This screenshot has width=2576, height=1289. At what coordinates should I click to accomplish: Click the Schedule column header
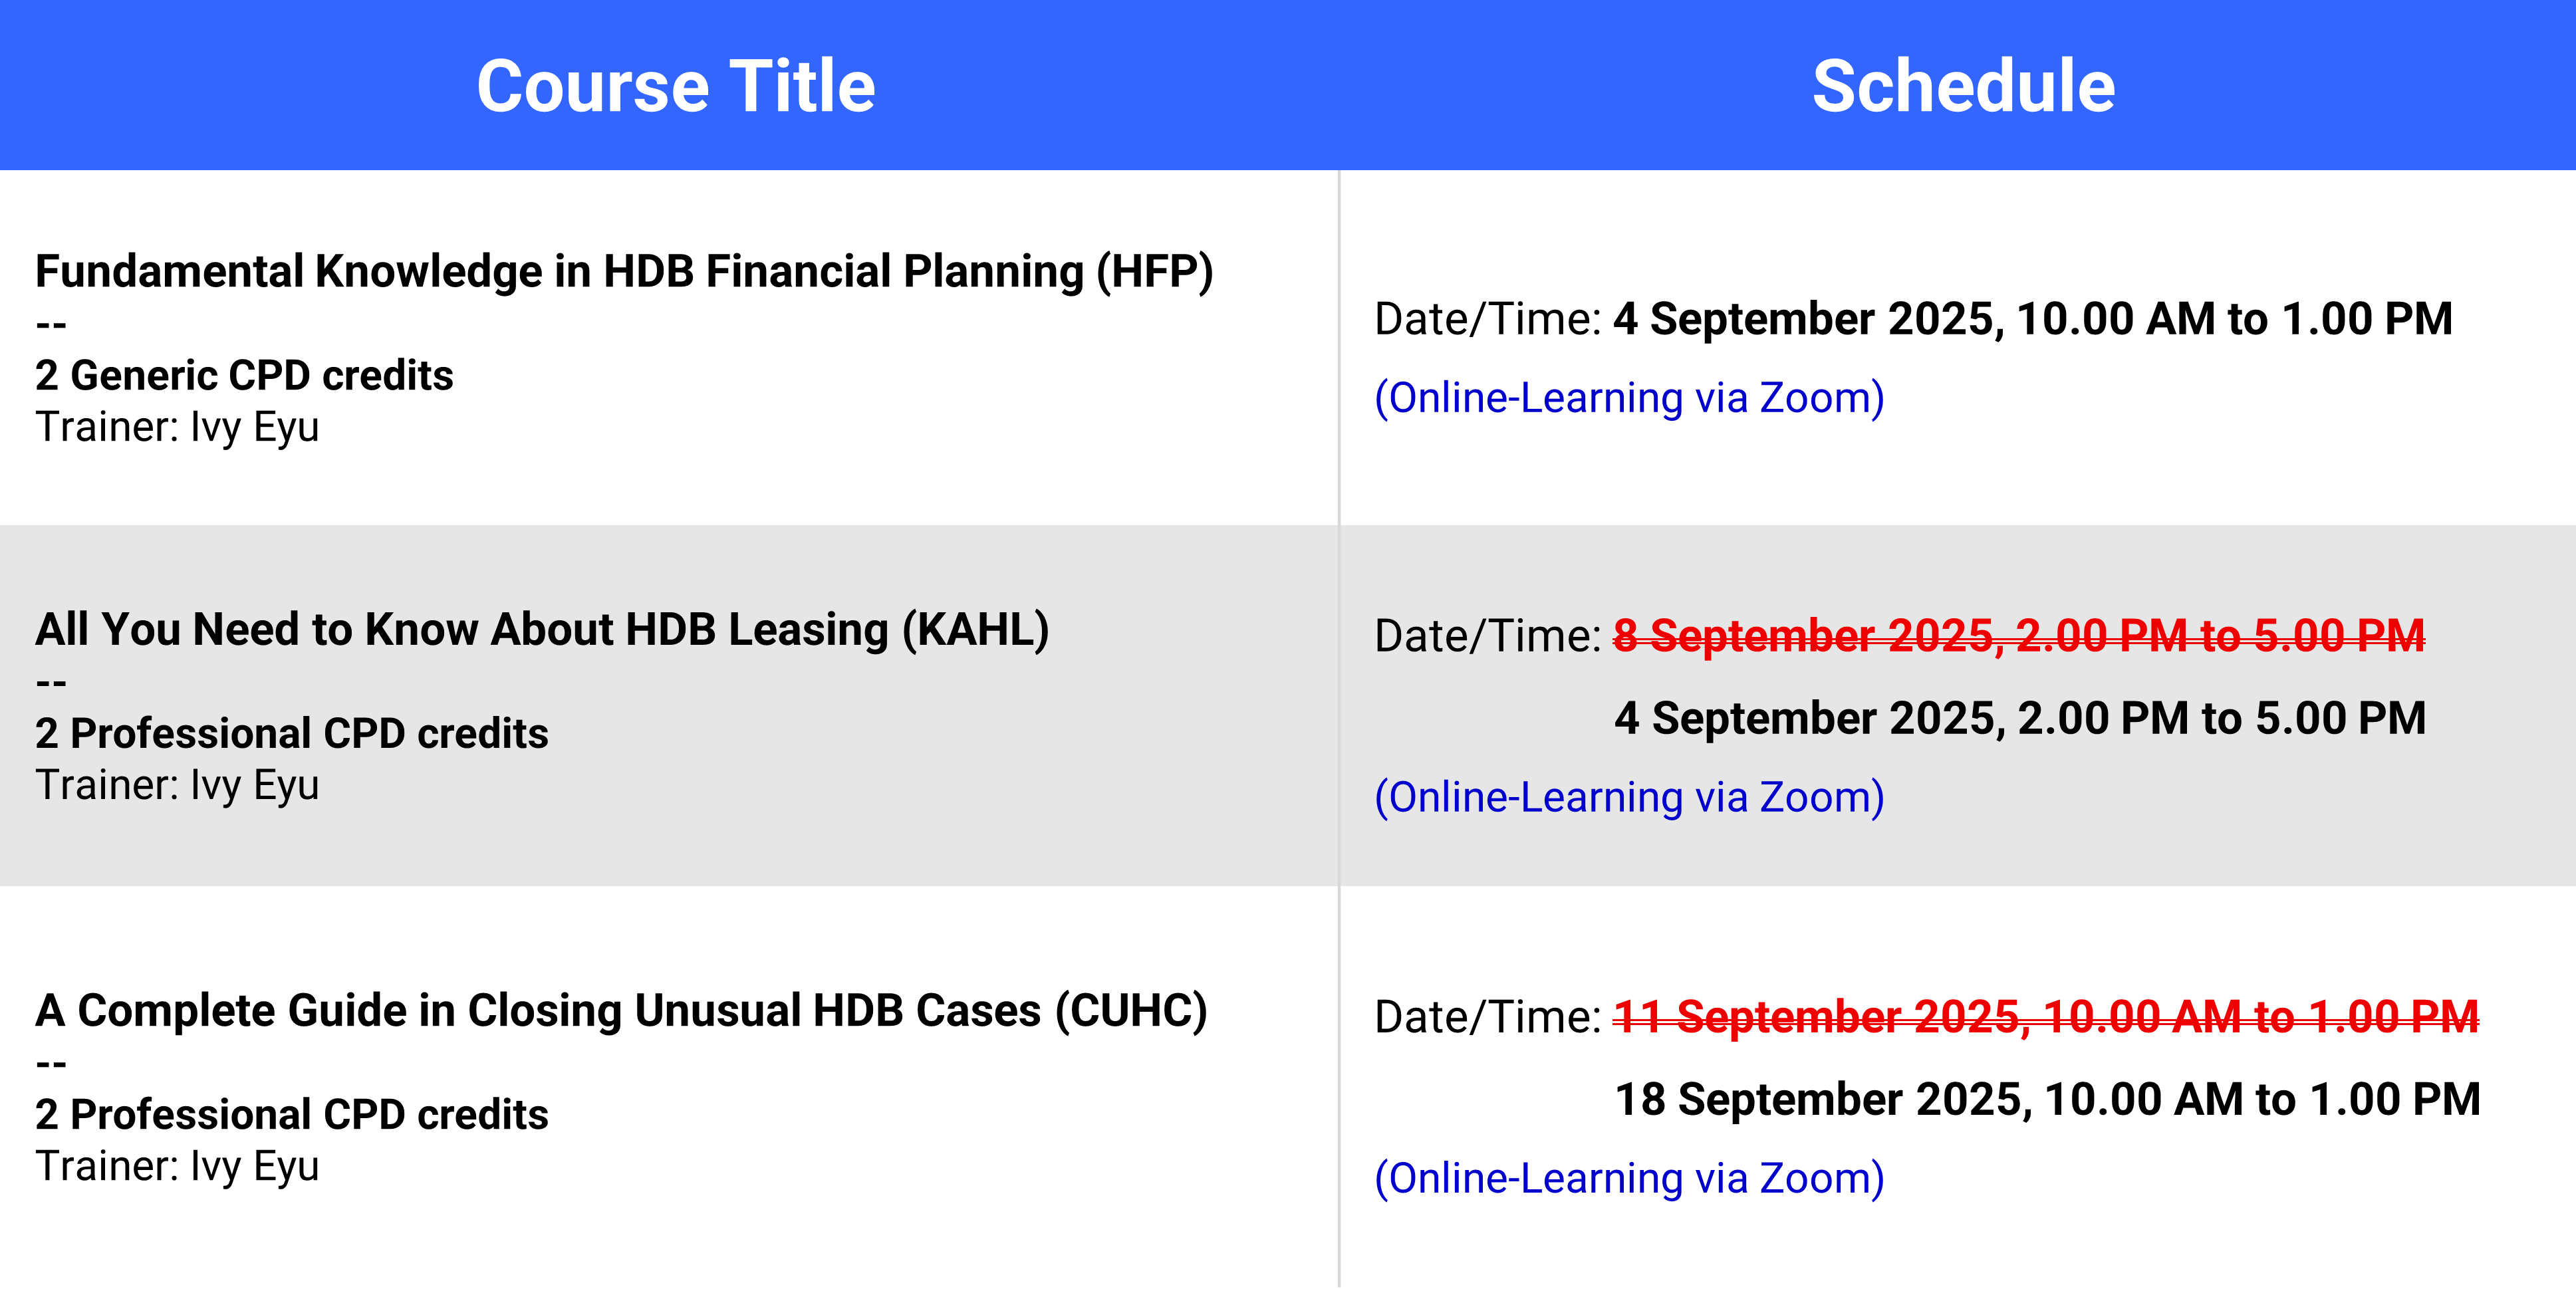pos(1963,86)
